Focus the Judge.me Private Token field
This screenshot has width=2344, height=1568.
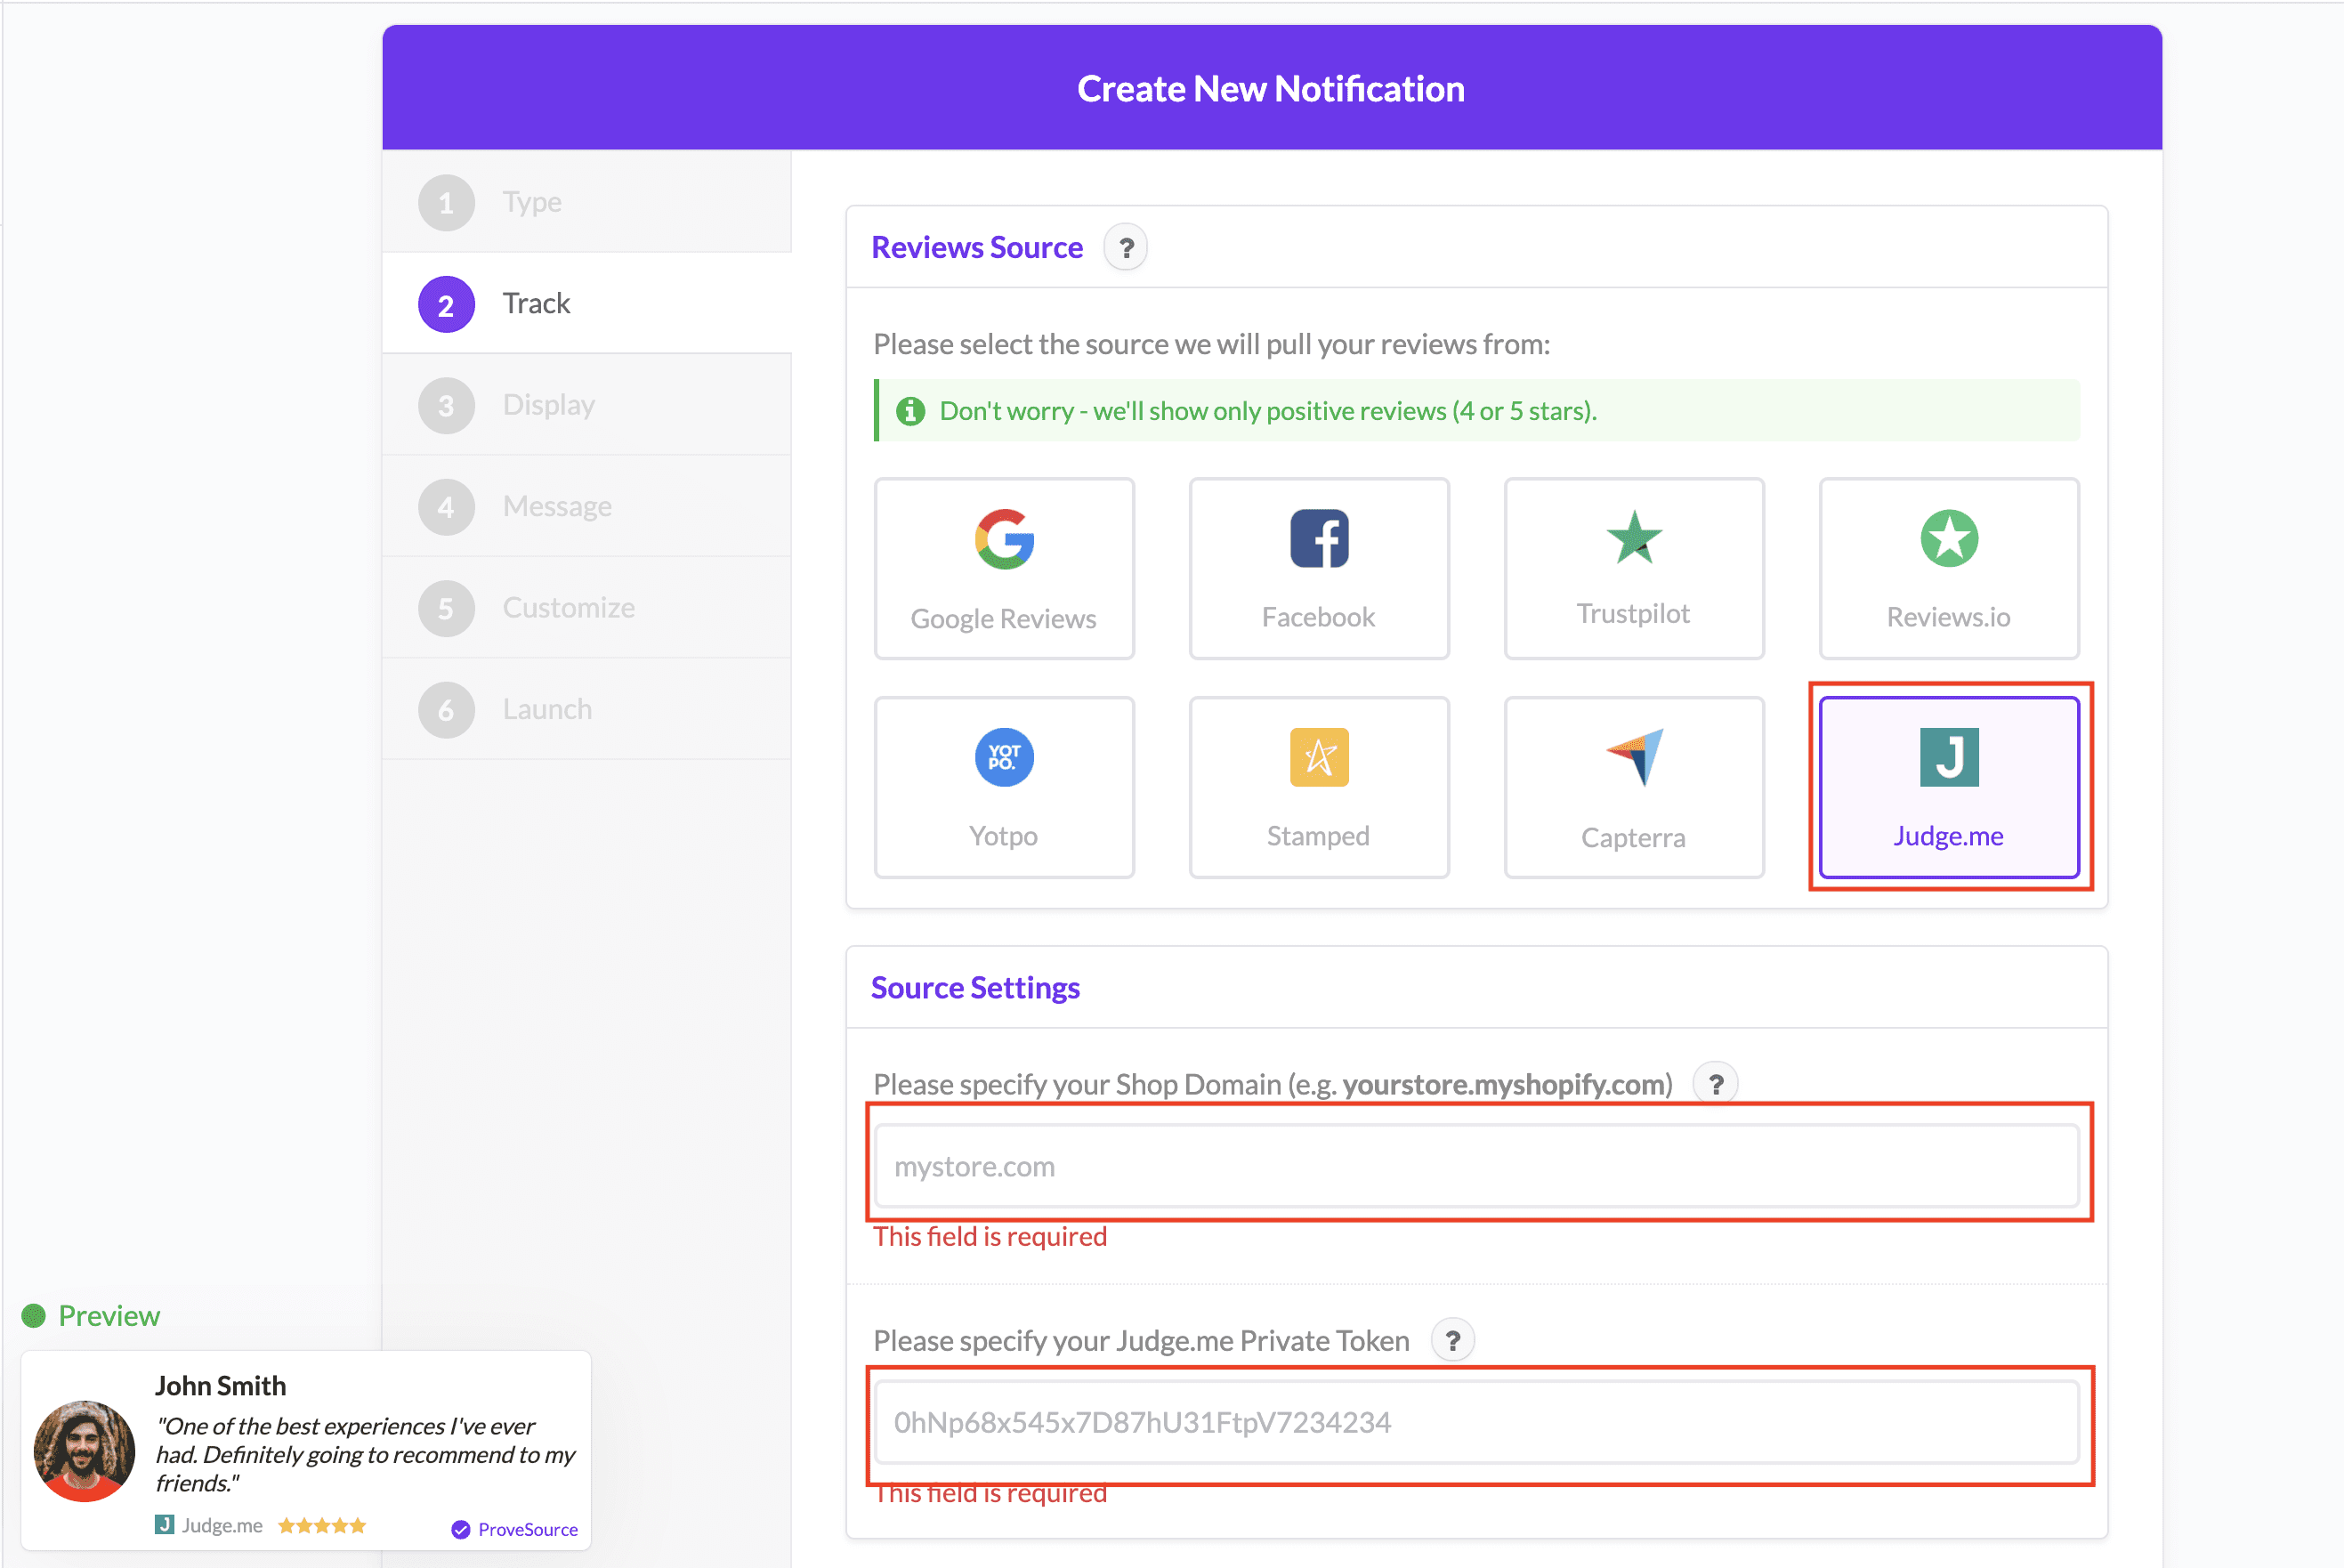click(1476, 1422)
